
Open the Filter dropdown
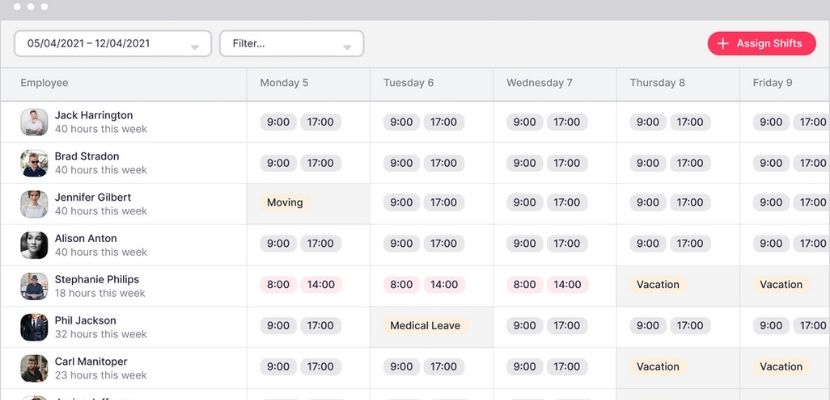pos(292,43)
